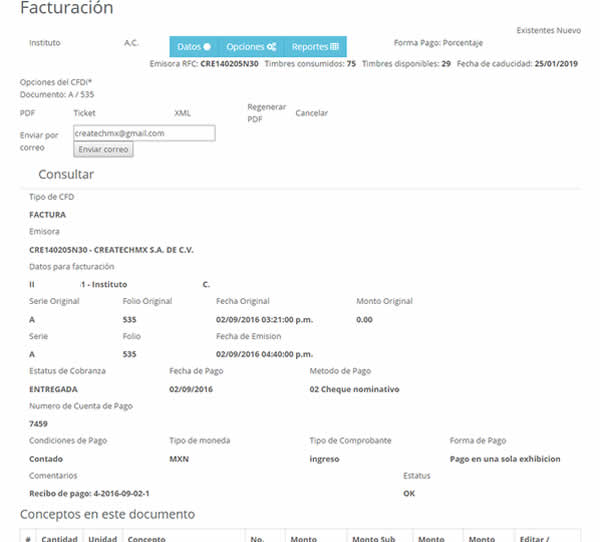Click the Concepto column header

(x=146, y=537)
